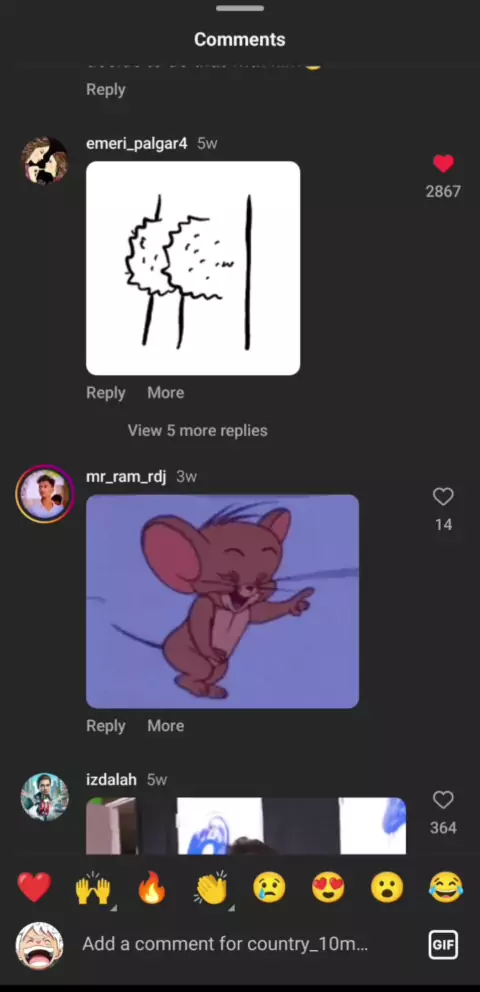Like mr_ram_rdj's comment
480x992 pixels.
click(443, 497)
